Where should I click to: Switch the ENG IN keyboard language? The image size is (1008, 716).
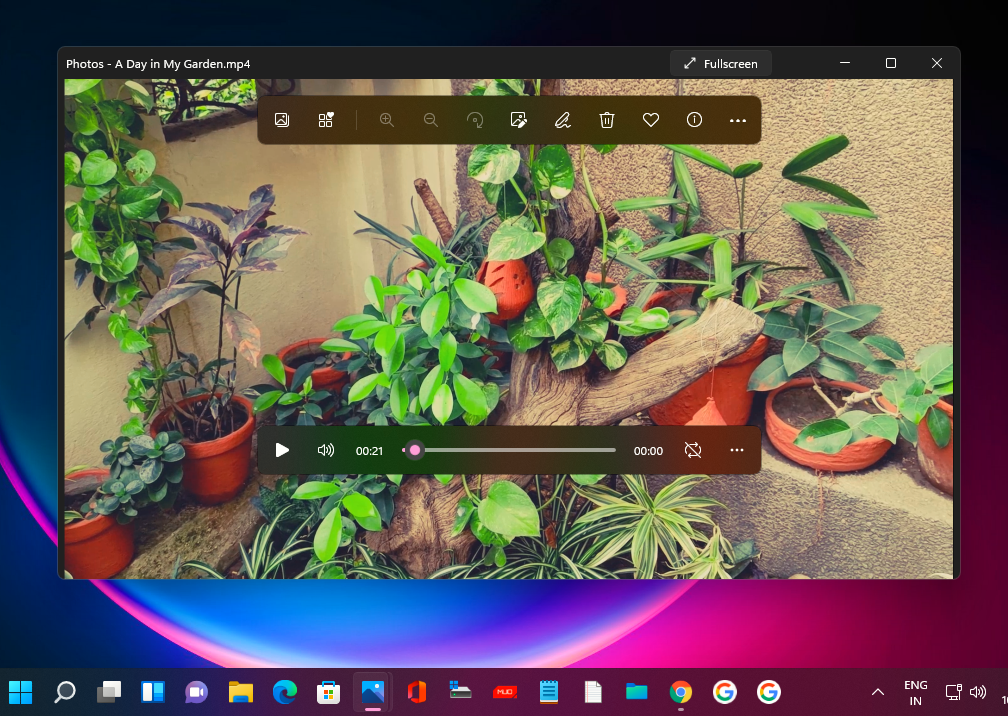click(915, 691)
